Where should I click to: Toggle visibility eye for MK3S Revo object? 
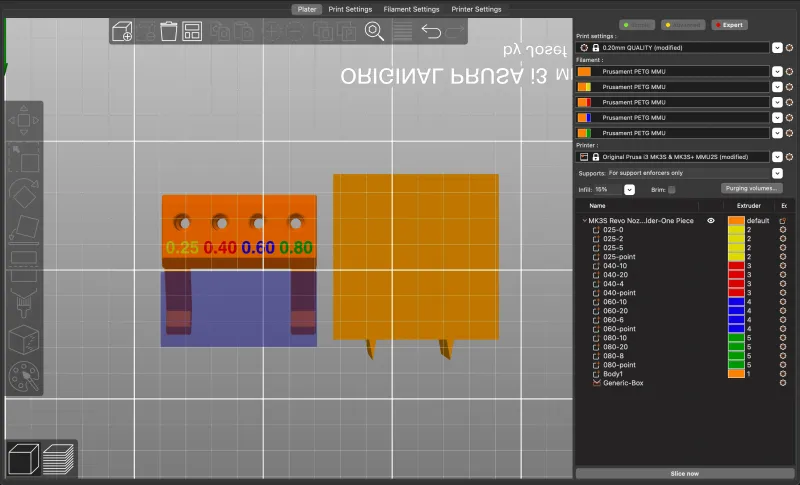(711, 220)
